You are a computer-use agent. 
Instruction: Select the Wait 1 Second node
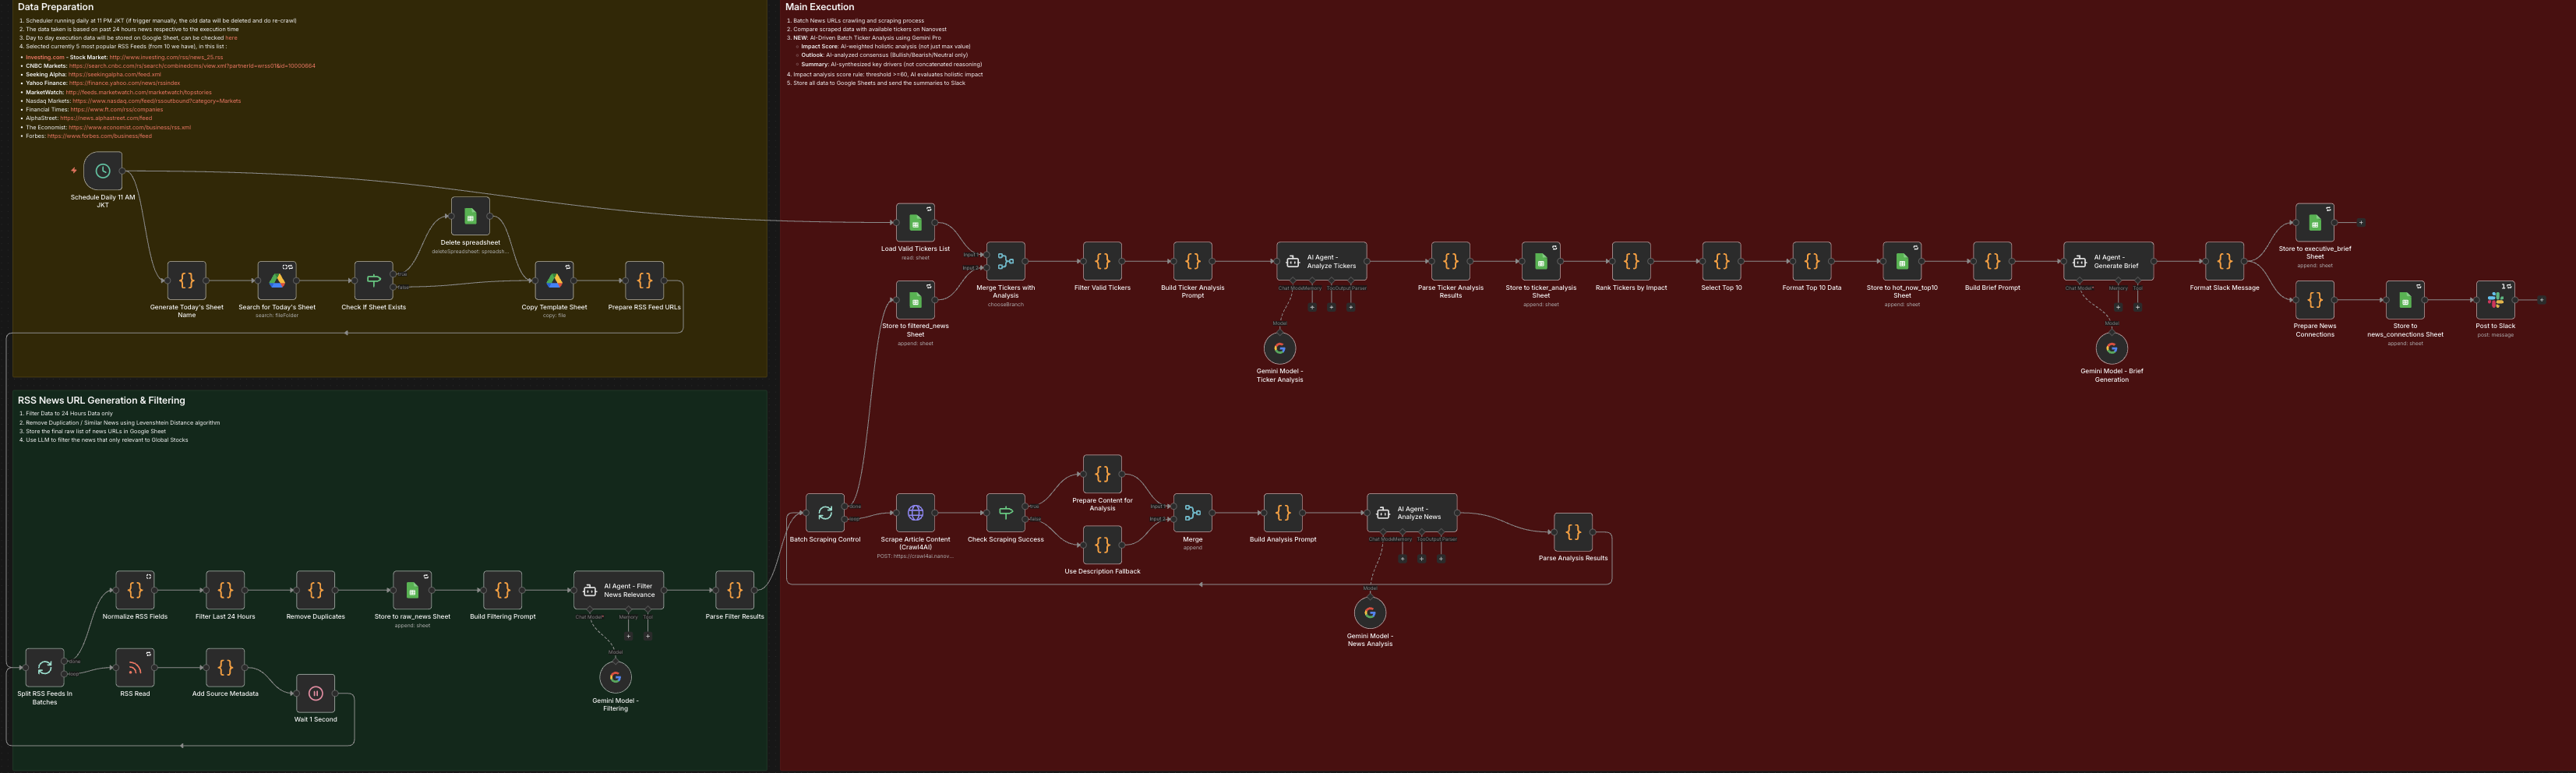(x=315, y=693)
